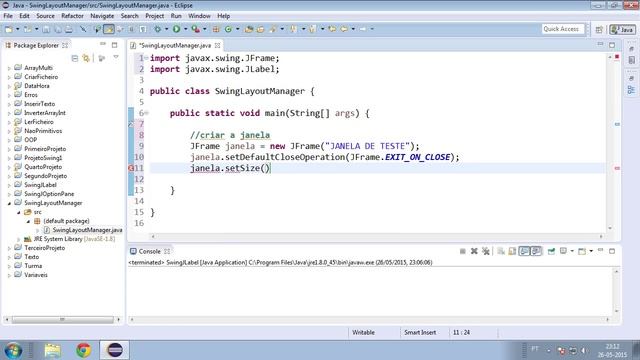Open the Debug button dropdown arrow
Viewport: 640px width, 360px height.
pos(167,29)
